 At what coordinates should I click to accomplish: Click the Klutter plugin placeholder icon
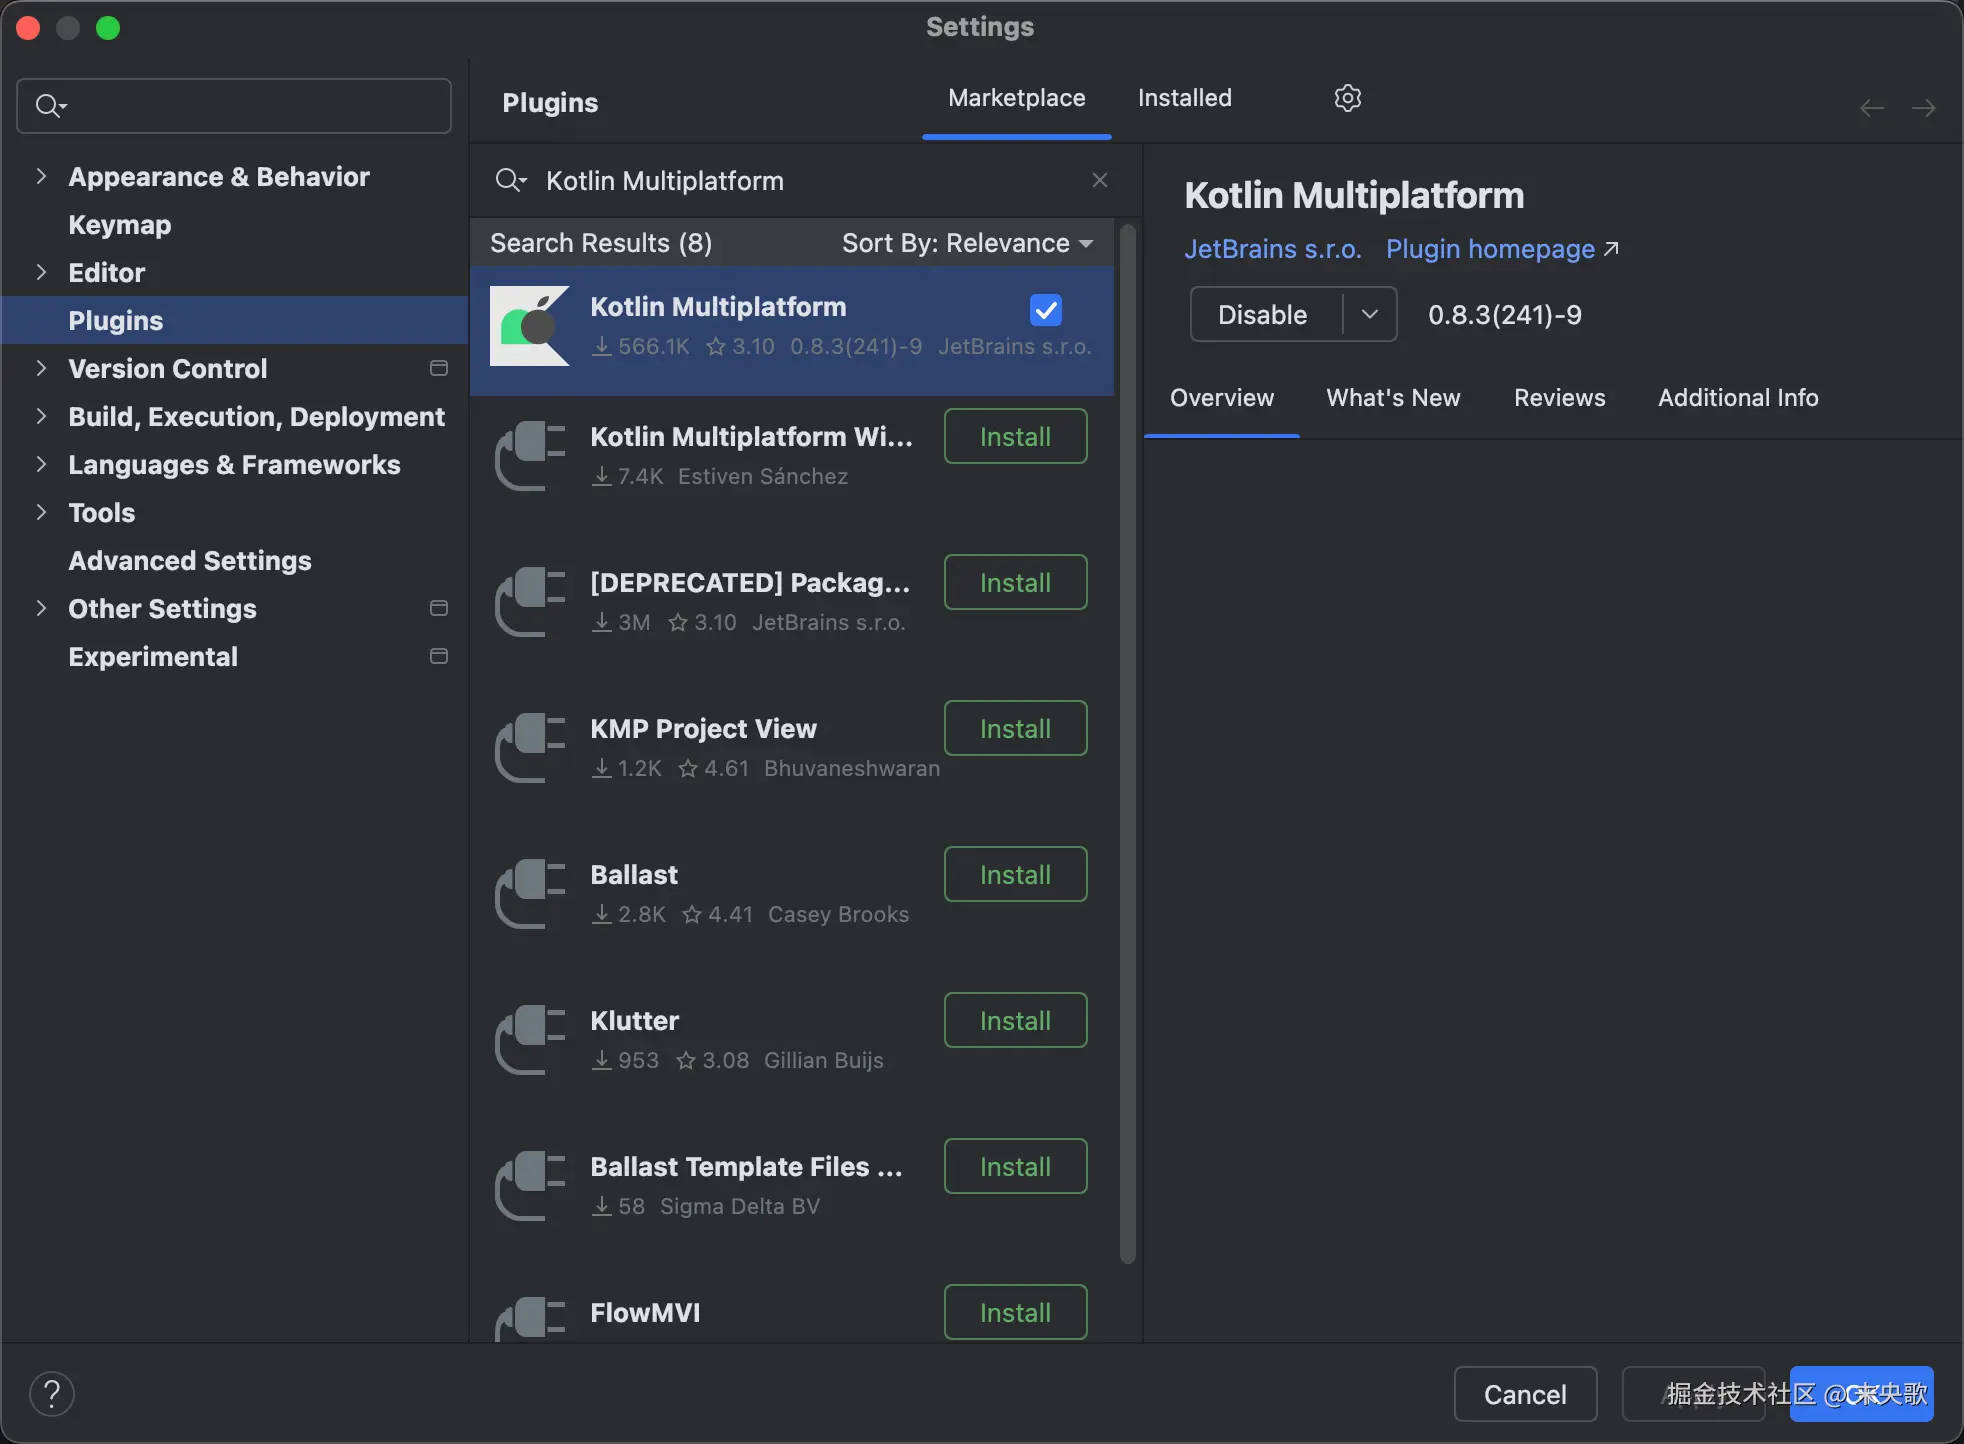(530, 1040)
